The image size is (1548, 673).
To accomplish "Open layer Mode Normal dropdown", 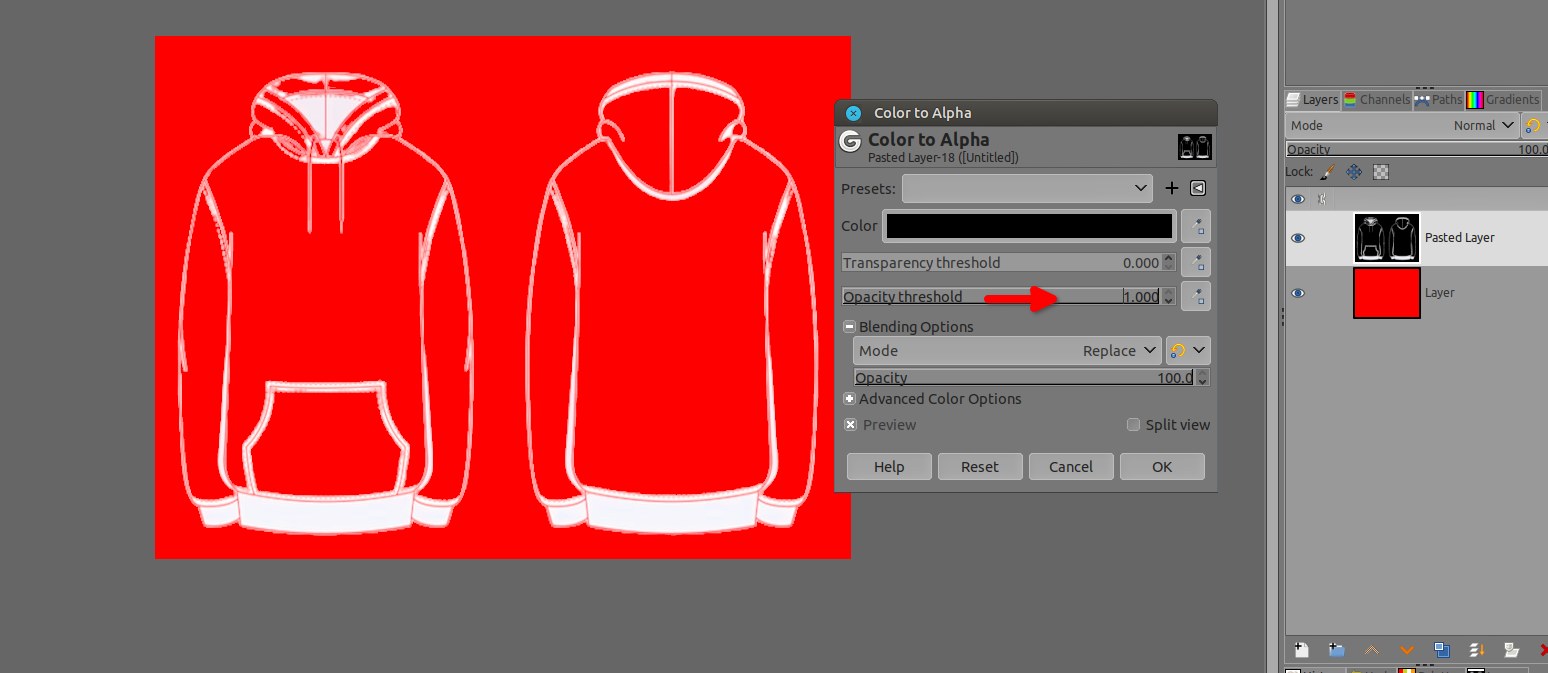I will tap(1400, 126).
